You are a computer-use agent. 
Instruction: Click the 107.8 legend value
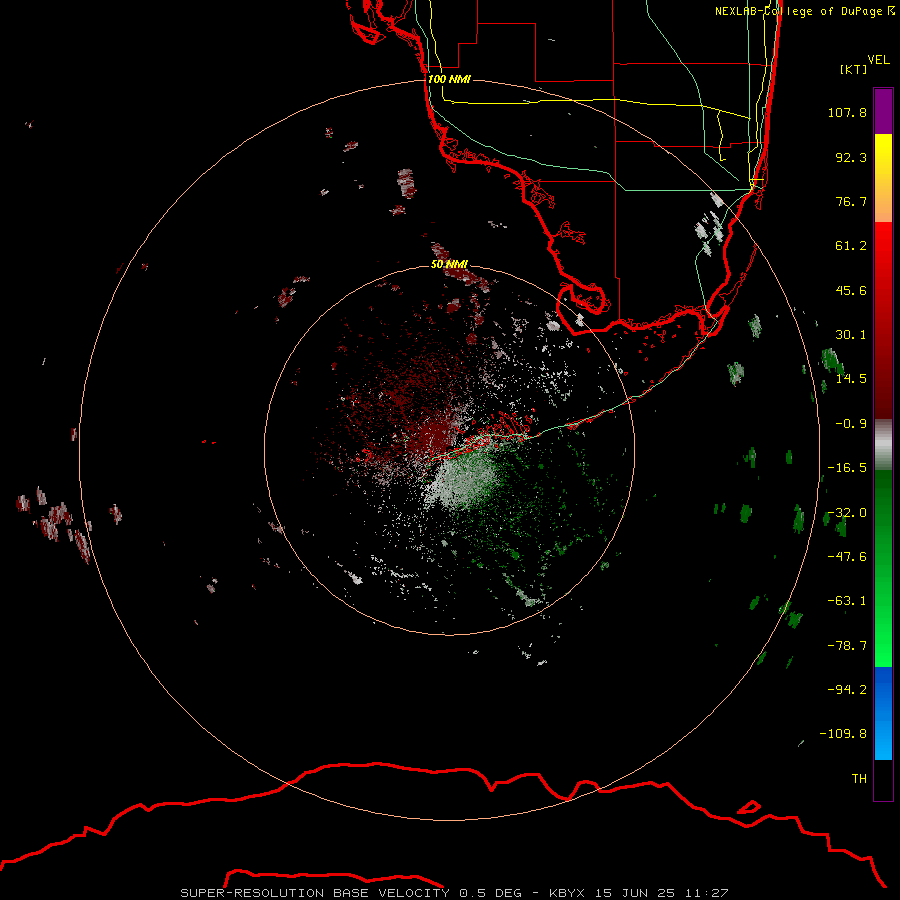click(x=847, y=112)
